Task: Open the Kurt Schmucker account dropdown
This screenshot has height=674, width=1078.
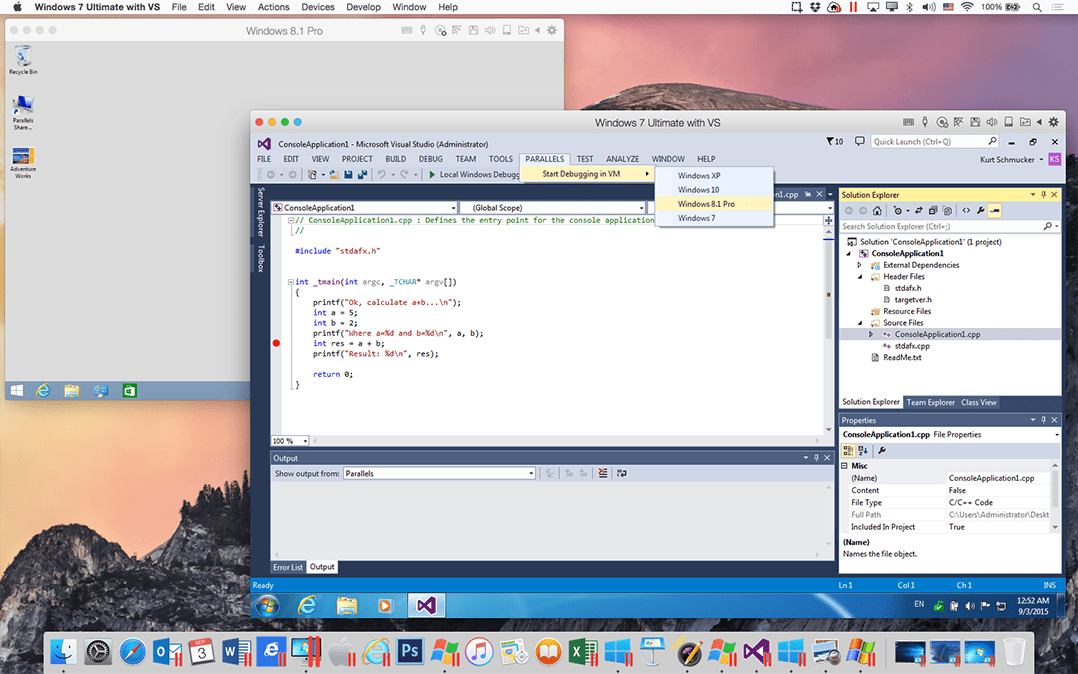Action: [x=1011, y=160]
